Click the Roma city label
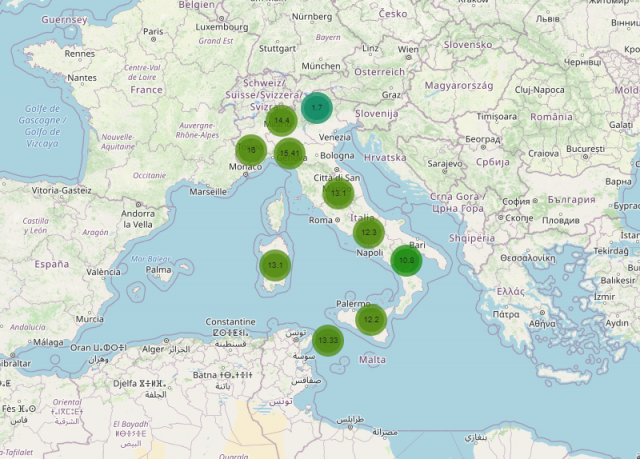 tap(321, 220)
